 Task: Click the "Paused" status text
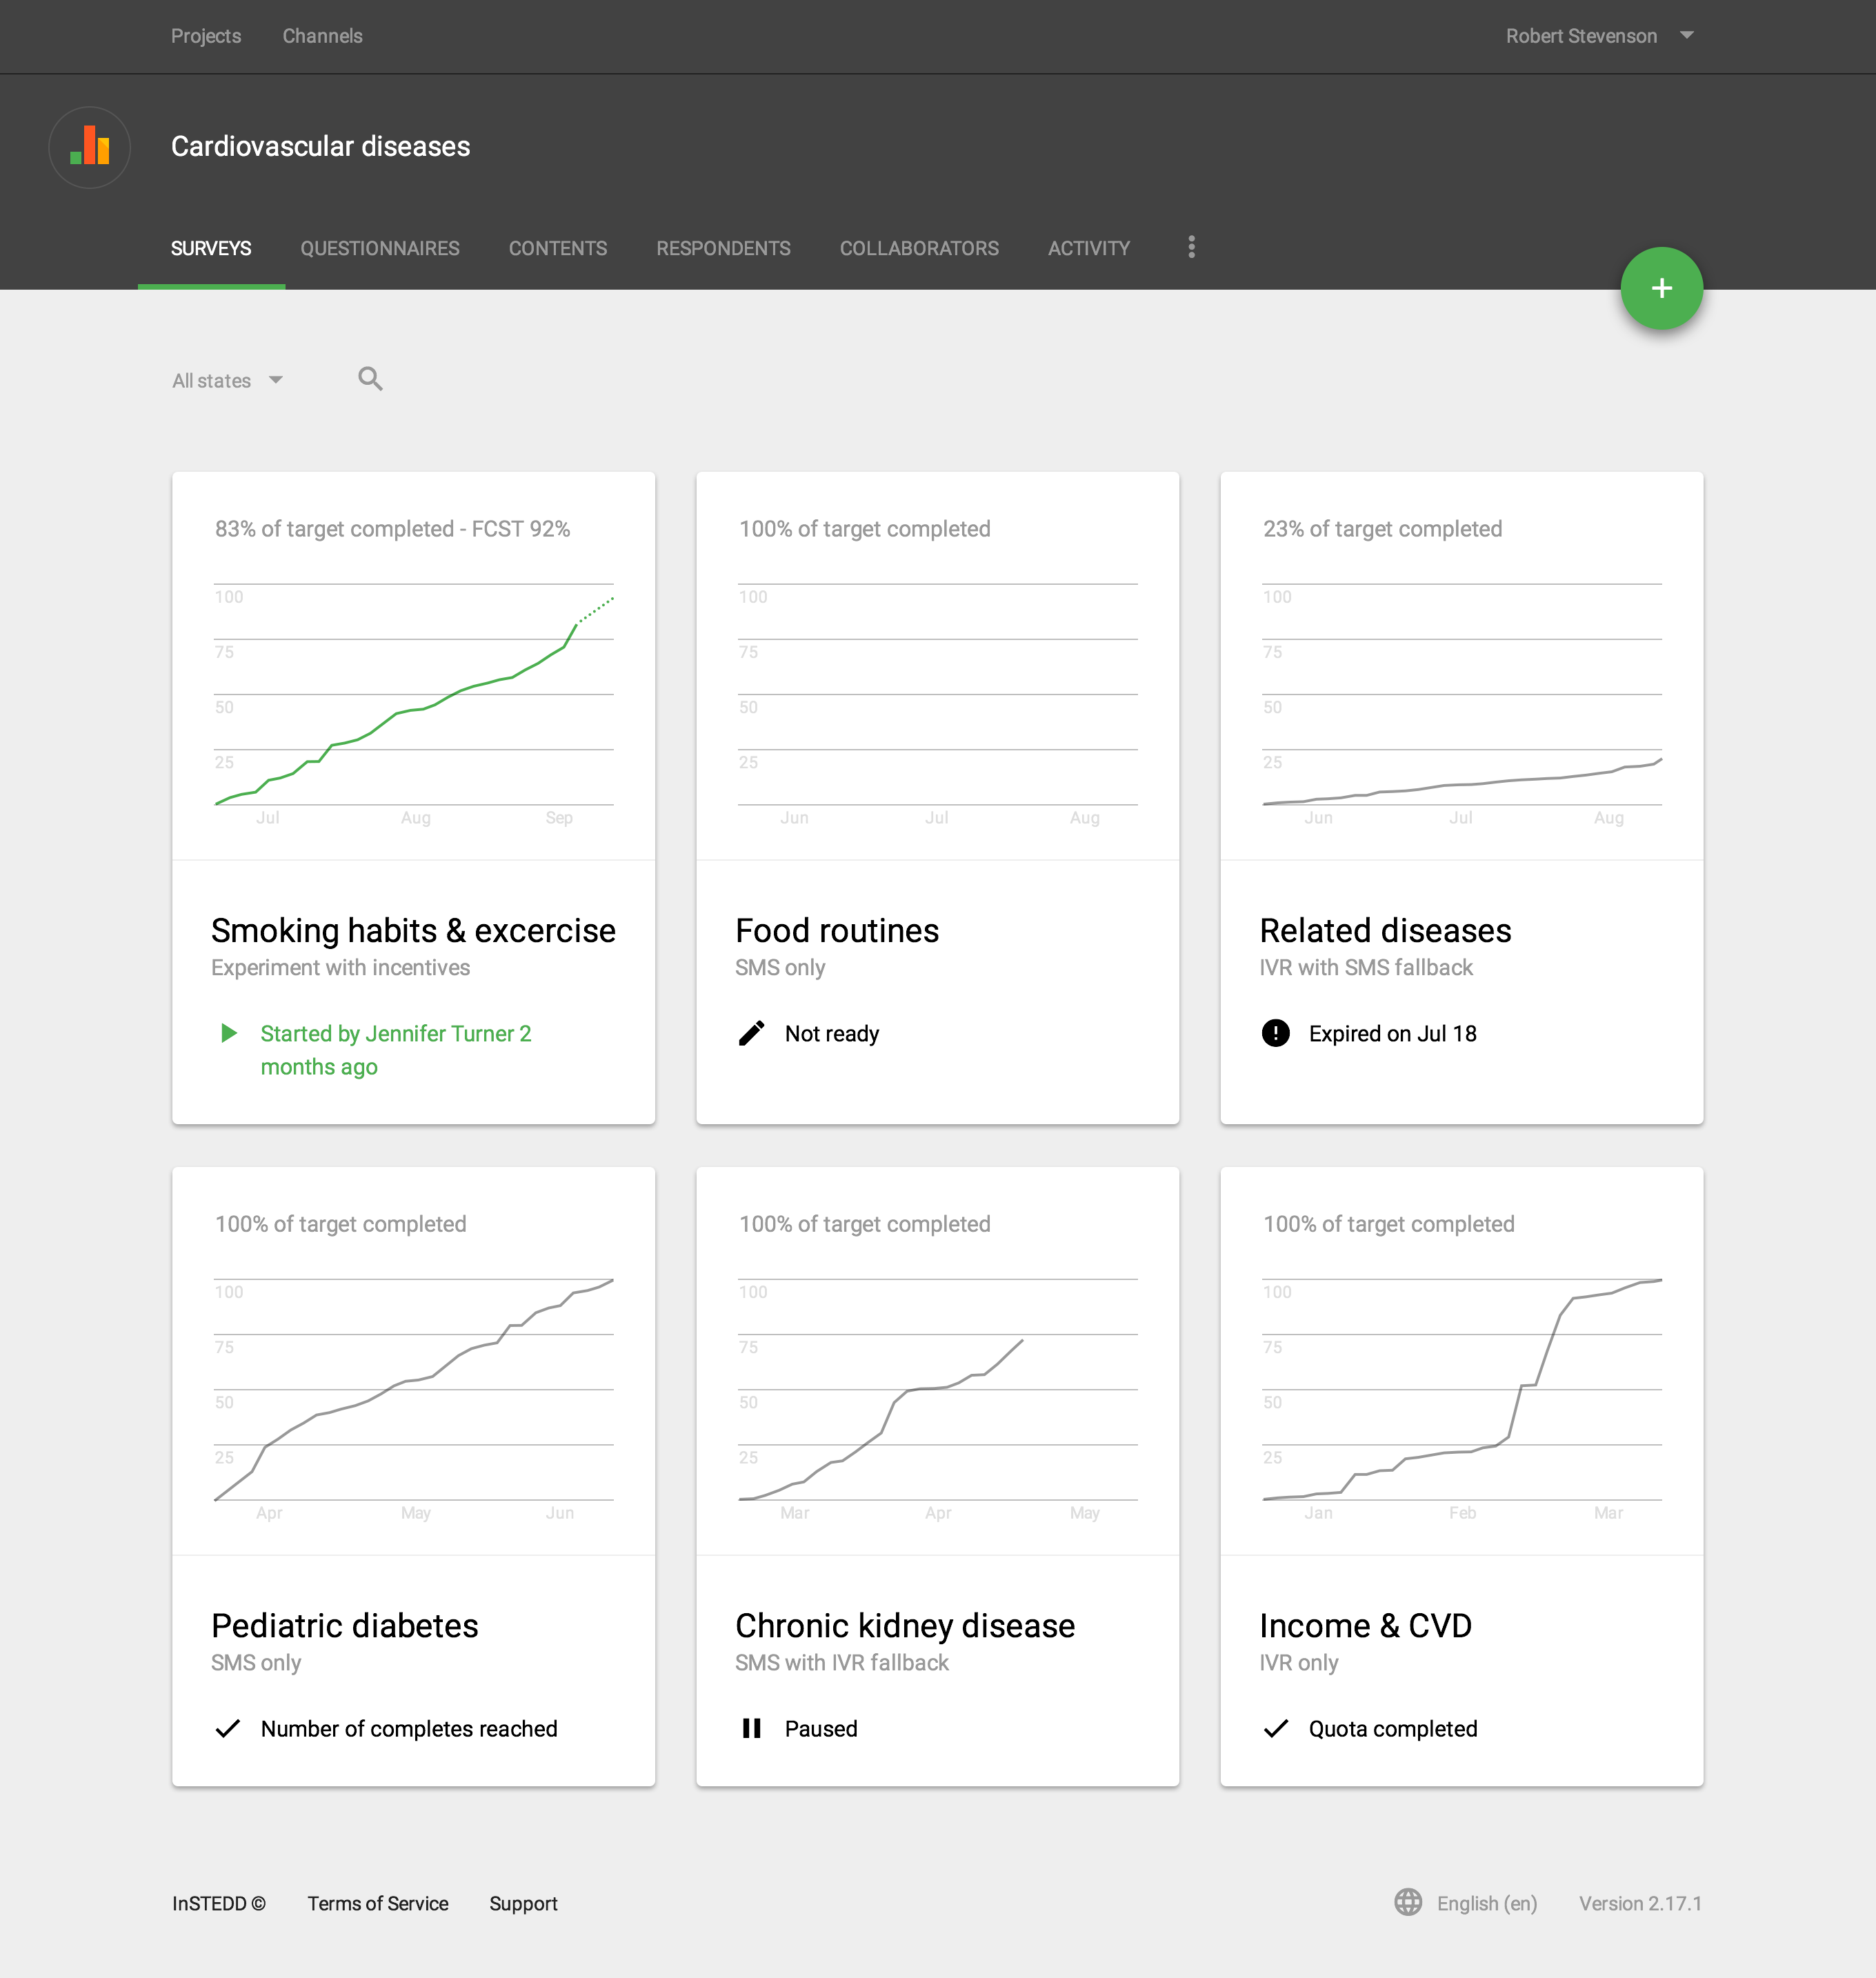[821, 1728]
